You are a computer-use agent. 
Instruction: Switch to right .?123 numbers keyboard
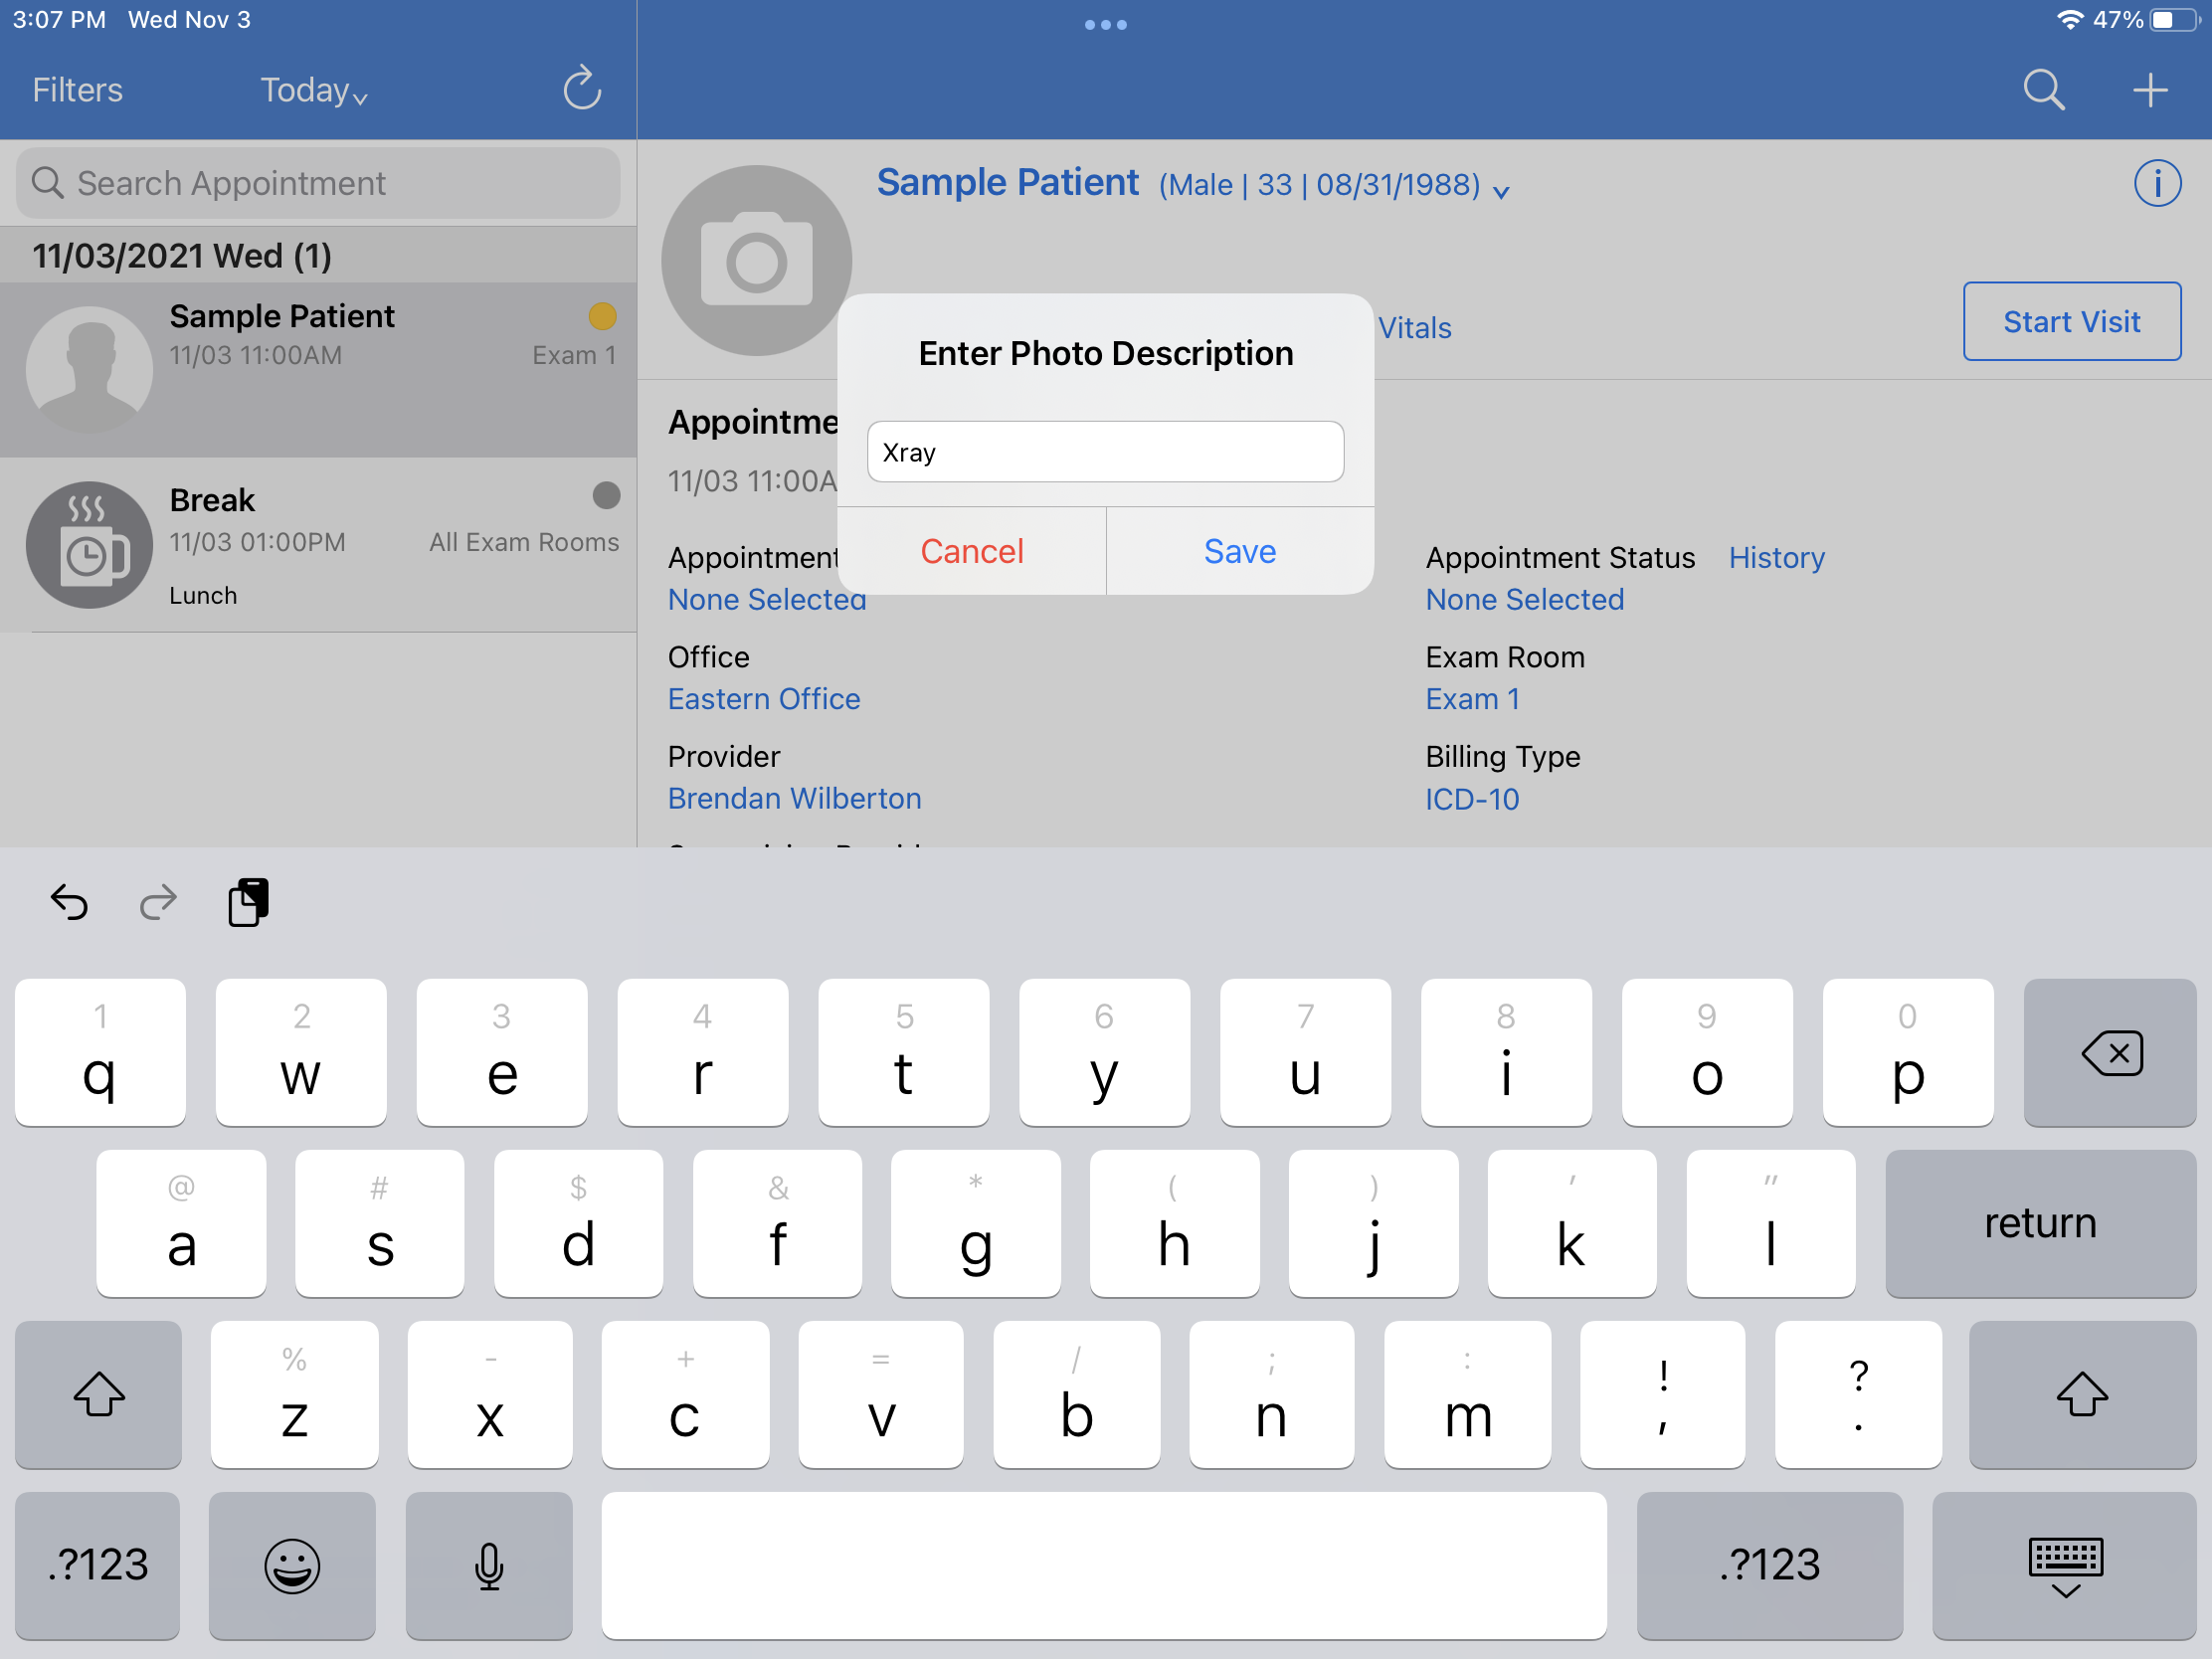1769,1565
